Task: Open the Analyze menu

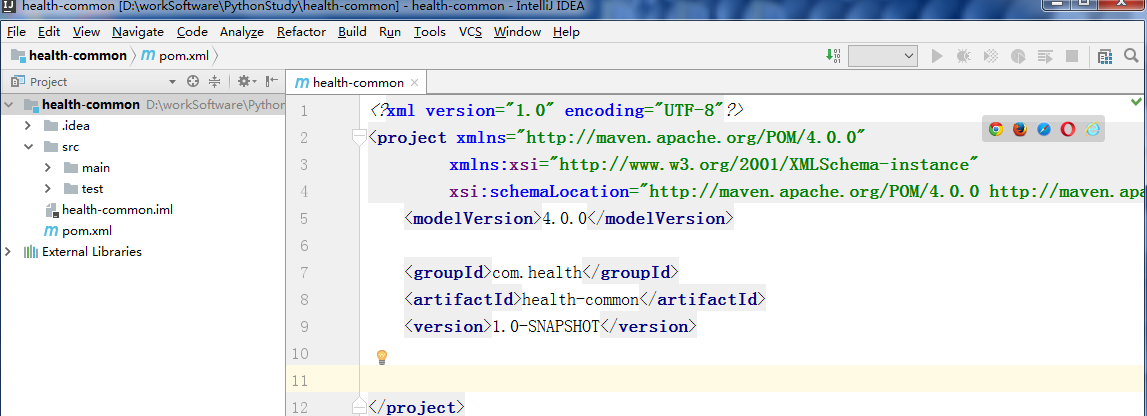Action: (x=242, y=31)
